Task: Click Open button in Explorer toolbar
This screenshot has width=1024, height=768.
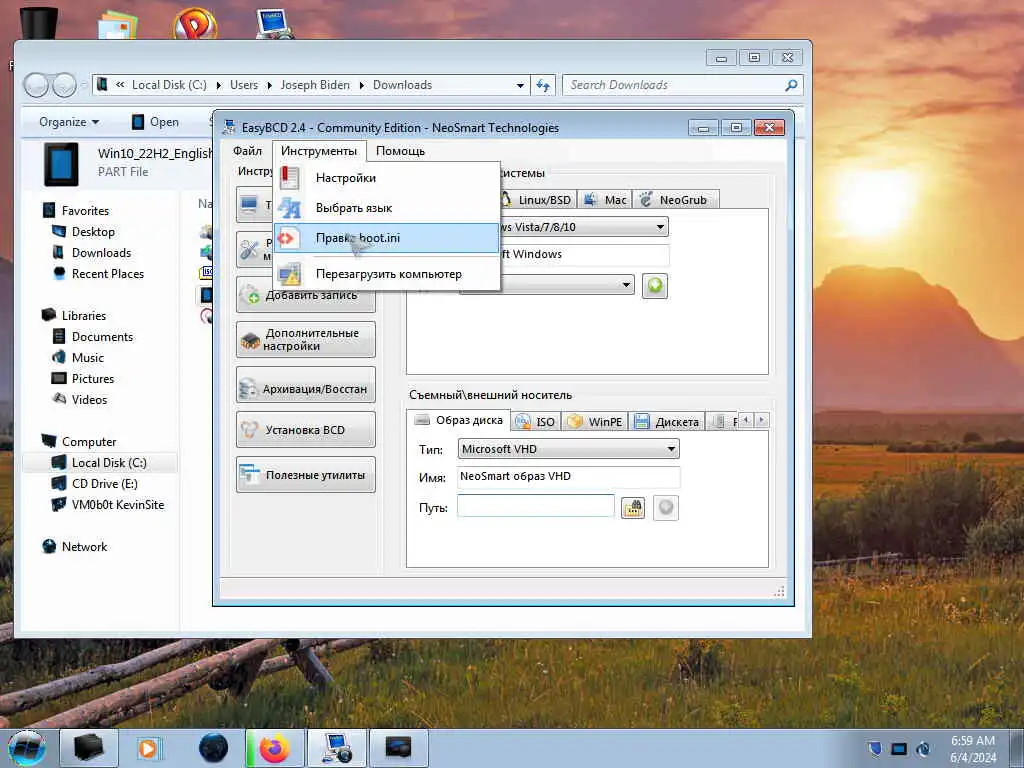Action: (x=155, y=122)
